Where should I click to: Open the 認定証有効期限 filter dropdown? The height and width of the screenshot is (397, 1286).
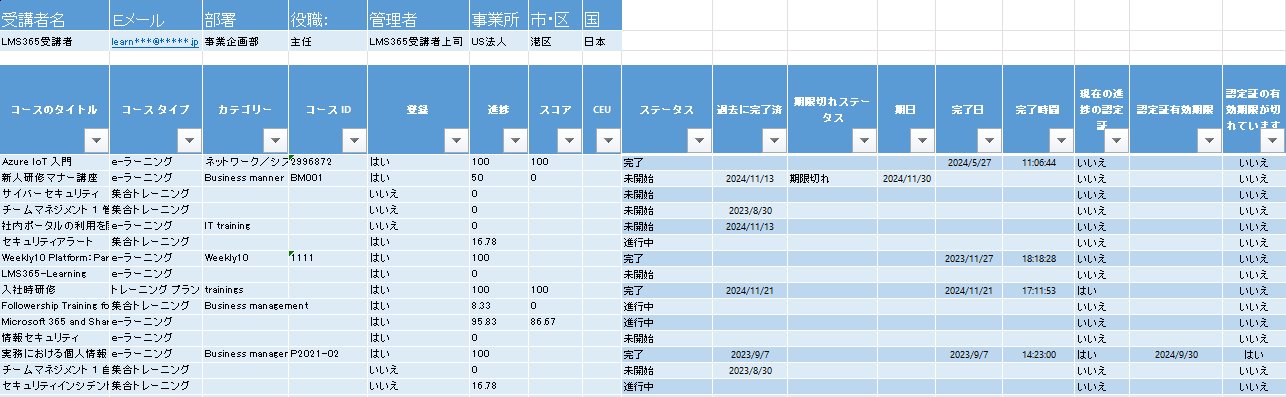pos(1209,140)
